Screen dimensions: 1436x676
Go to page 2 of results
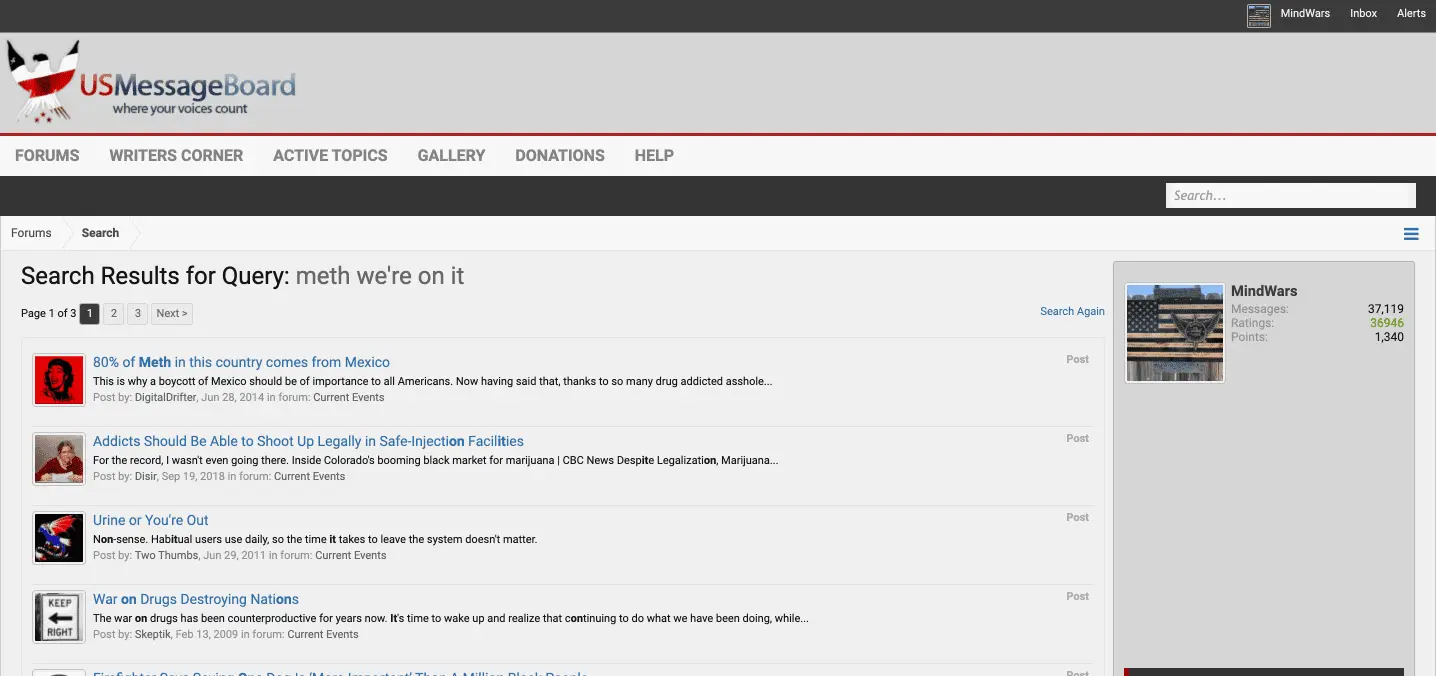tap(114, 313)
